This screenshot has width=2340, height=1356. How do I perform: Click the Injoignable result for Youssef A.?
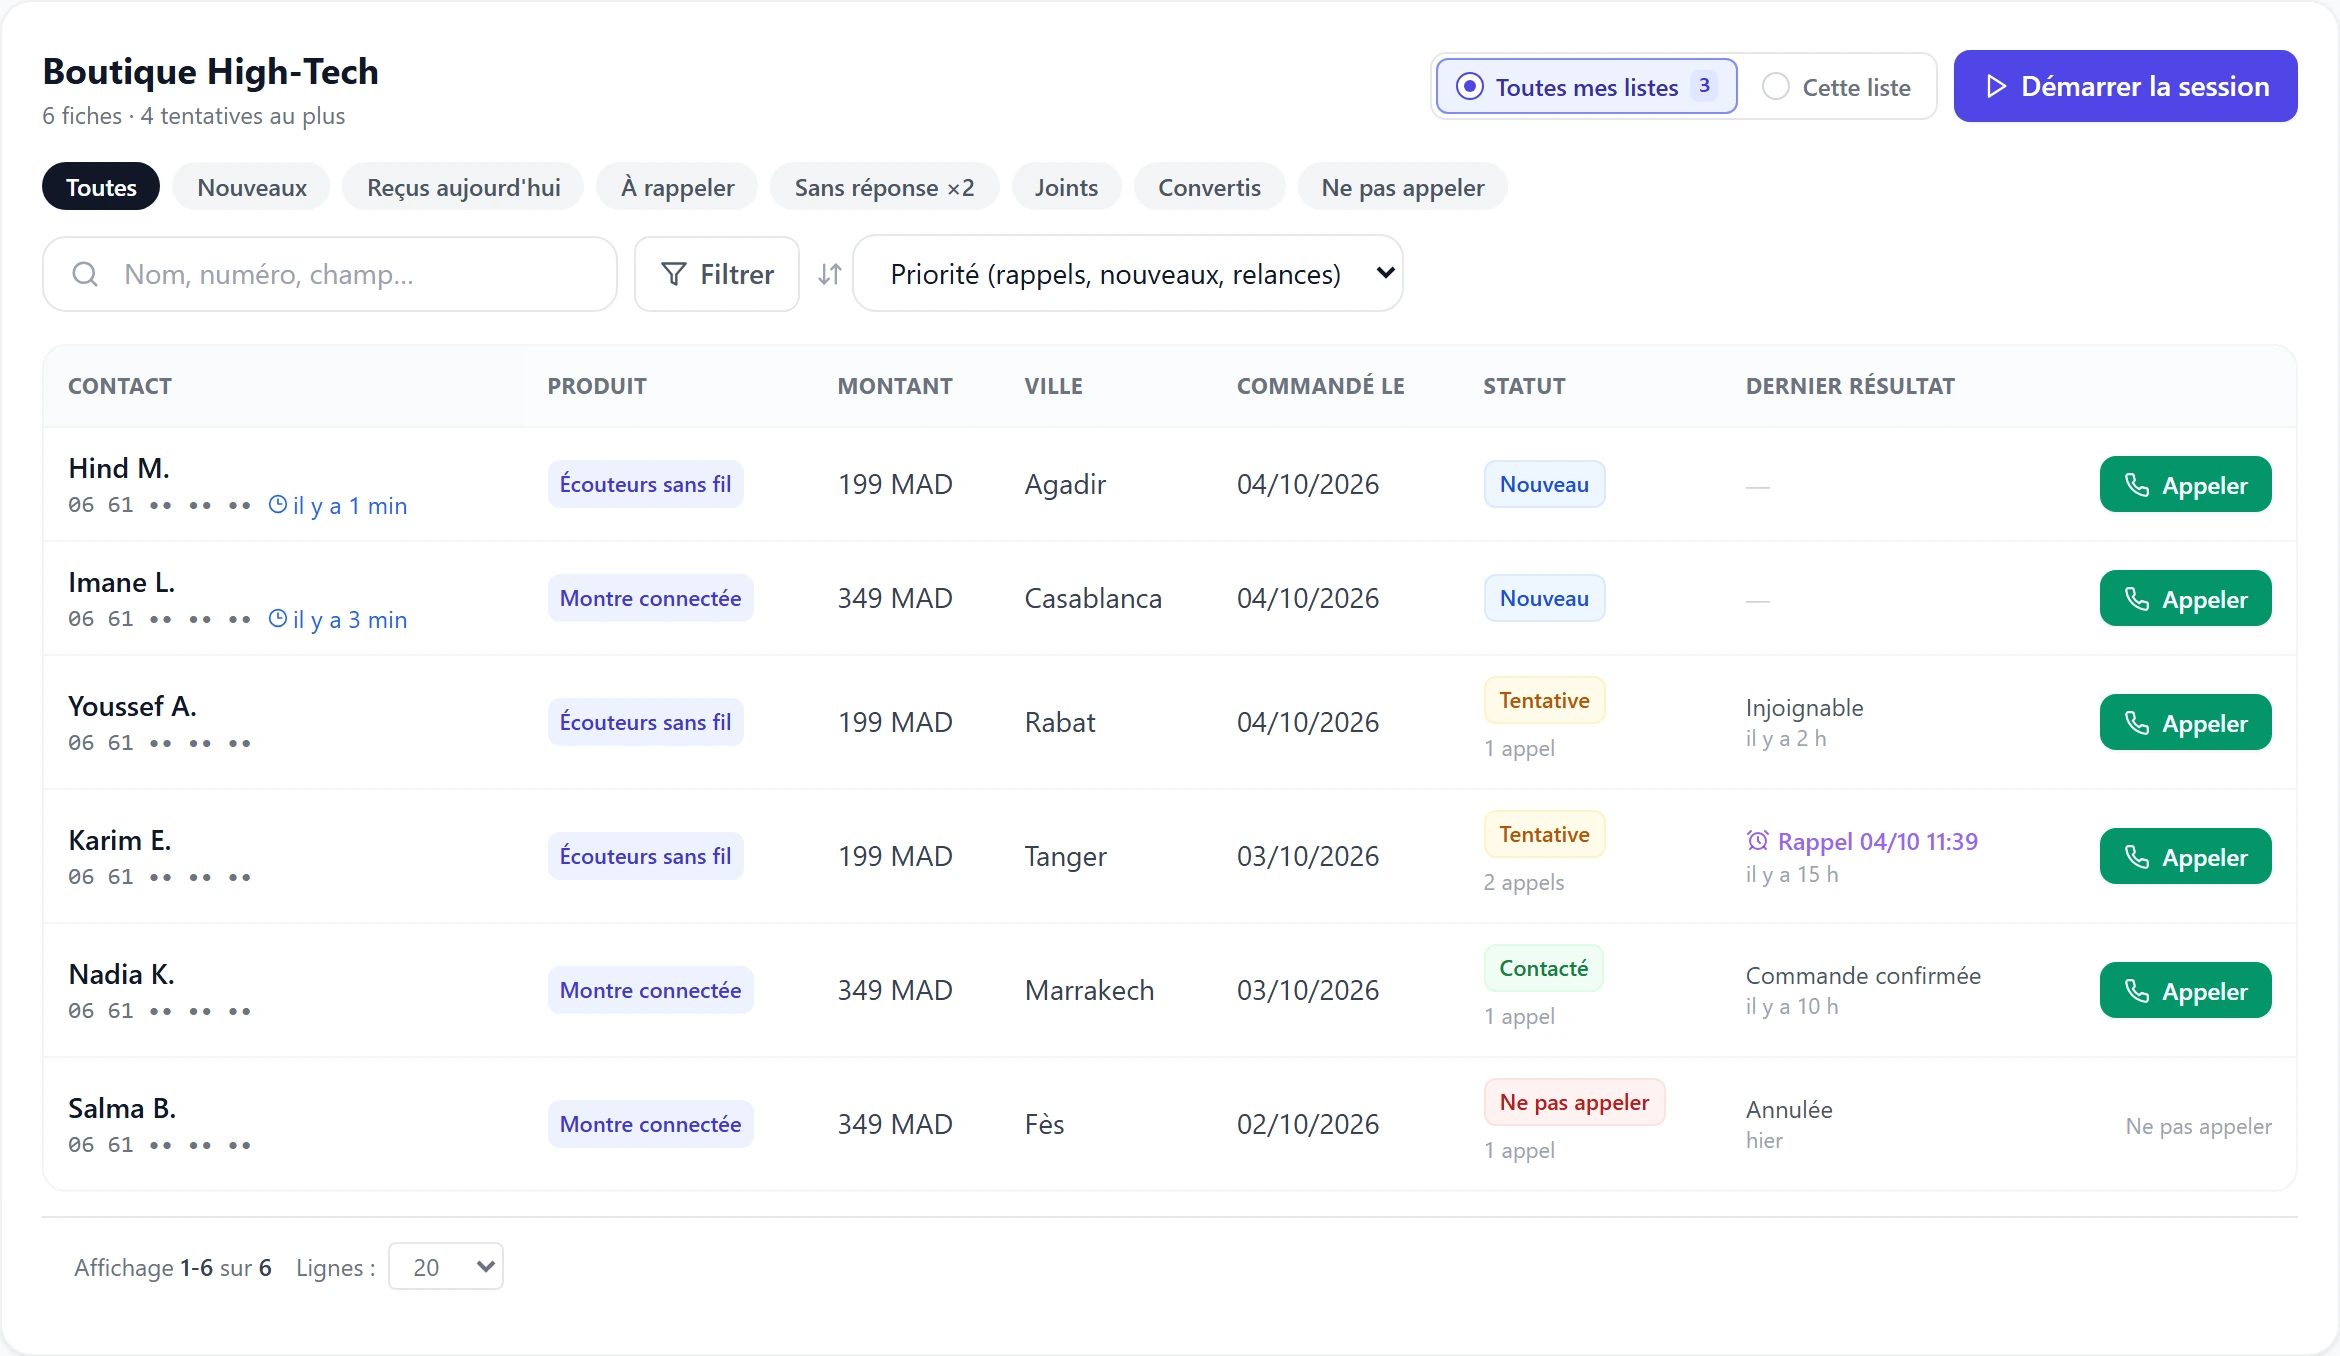[x=1804, y=707]
